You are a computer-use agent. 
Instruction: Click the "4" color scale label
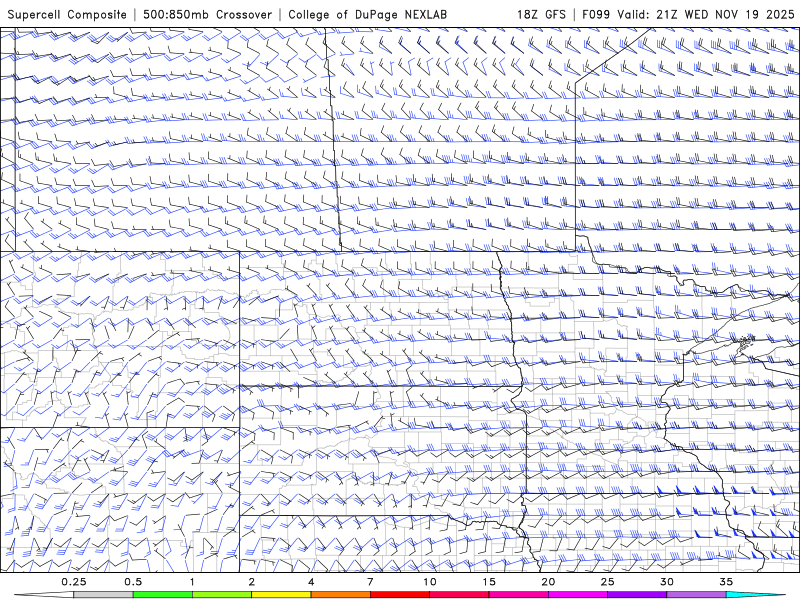point(311,582)
